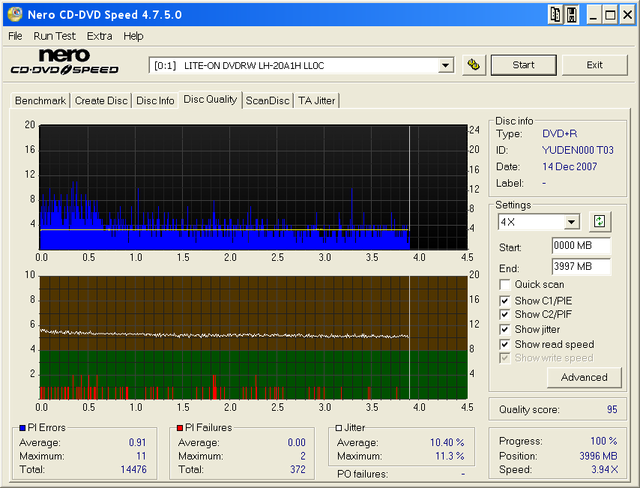Switch to the Disc Info tab
Viewport: 640px width, 488px height.
(155, 101)
